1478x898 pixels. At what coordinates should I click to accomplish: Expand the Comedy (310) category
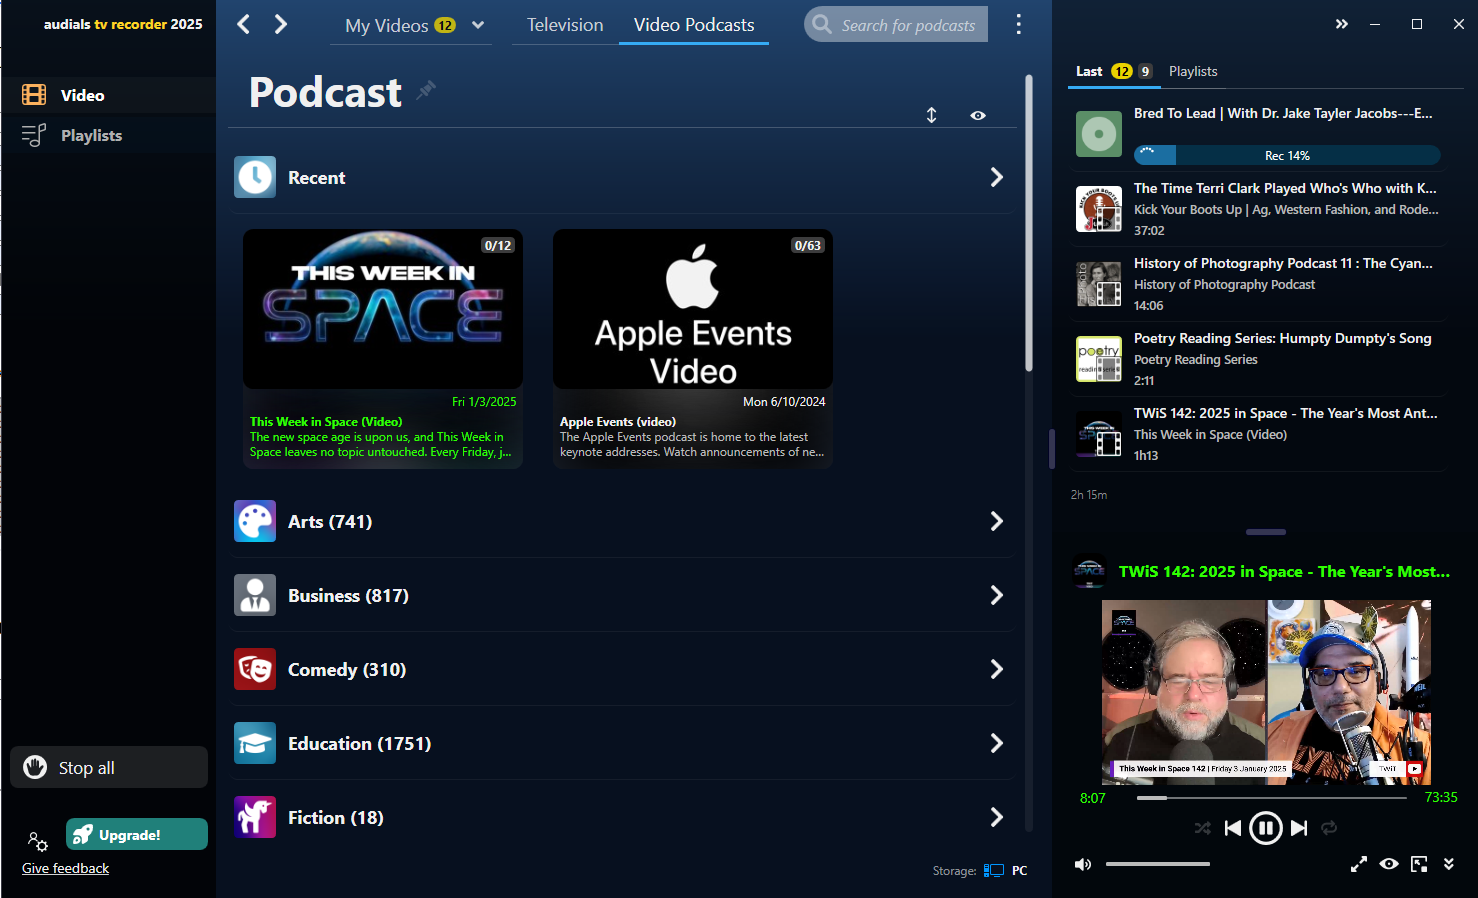[996, 669]
